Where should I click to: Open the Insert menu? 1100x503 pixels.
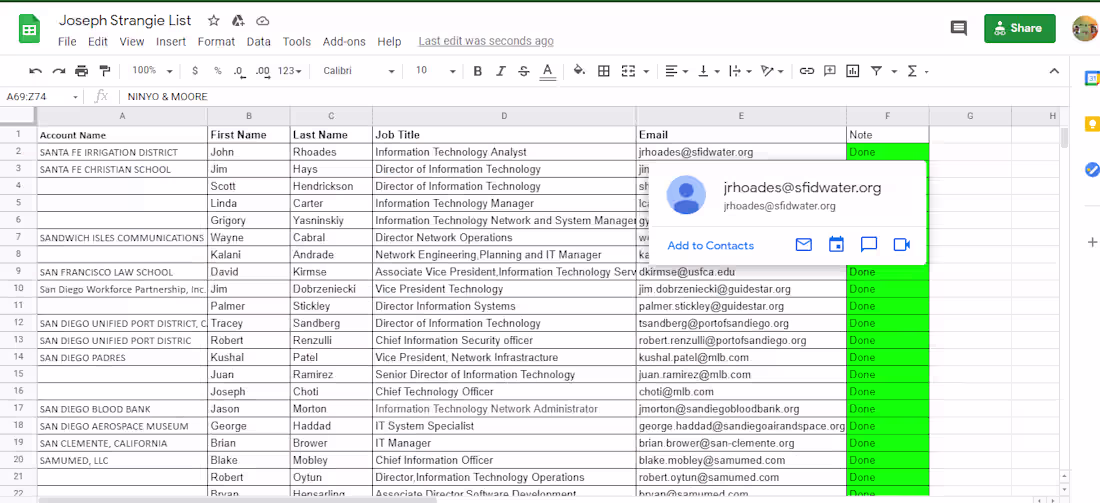(x=171, y=41)
